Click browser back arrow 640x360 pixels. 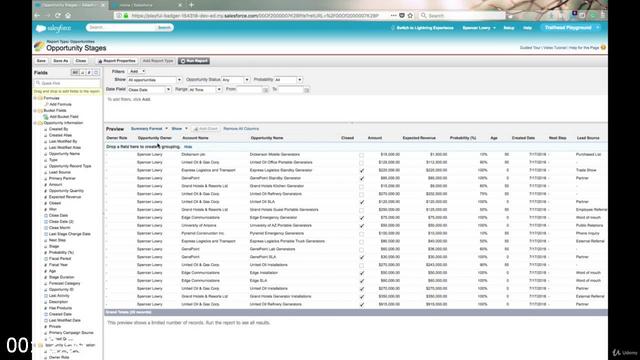click(x=38, y=16)
